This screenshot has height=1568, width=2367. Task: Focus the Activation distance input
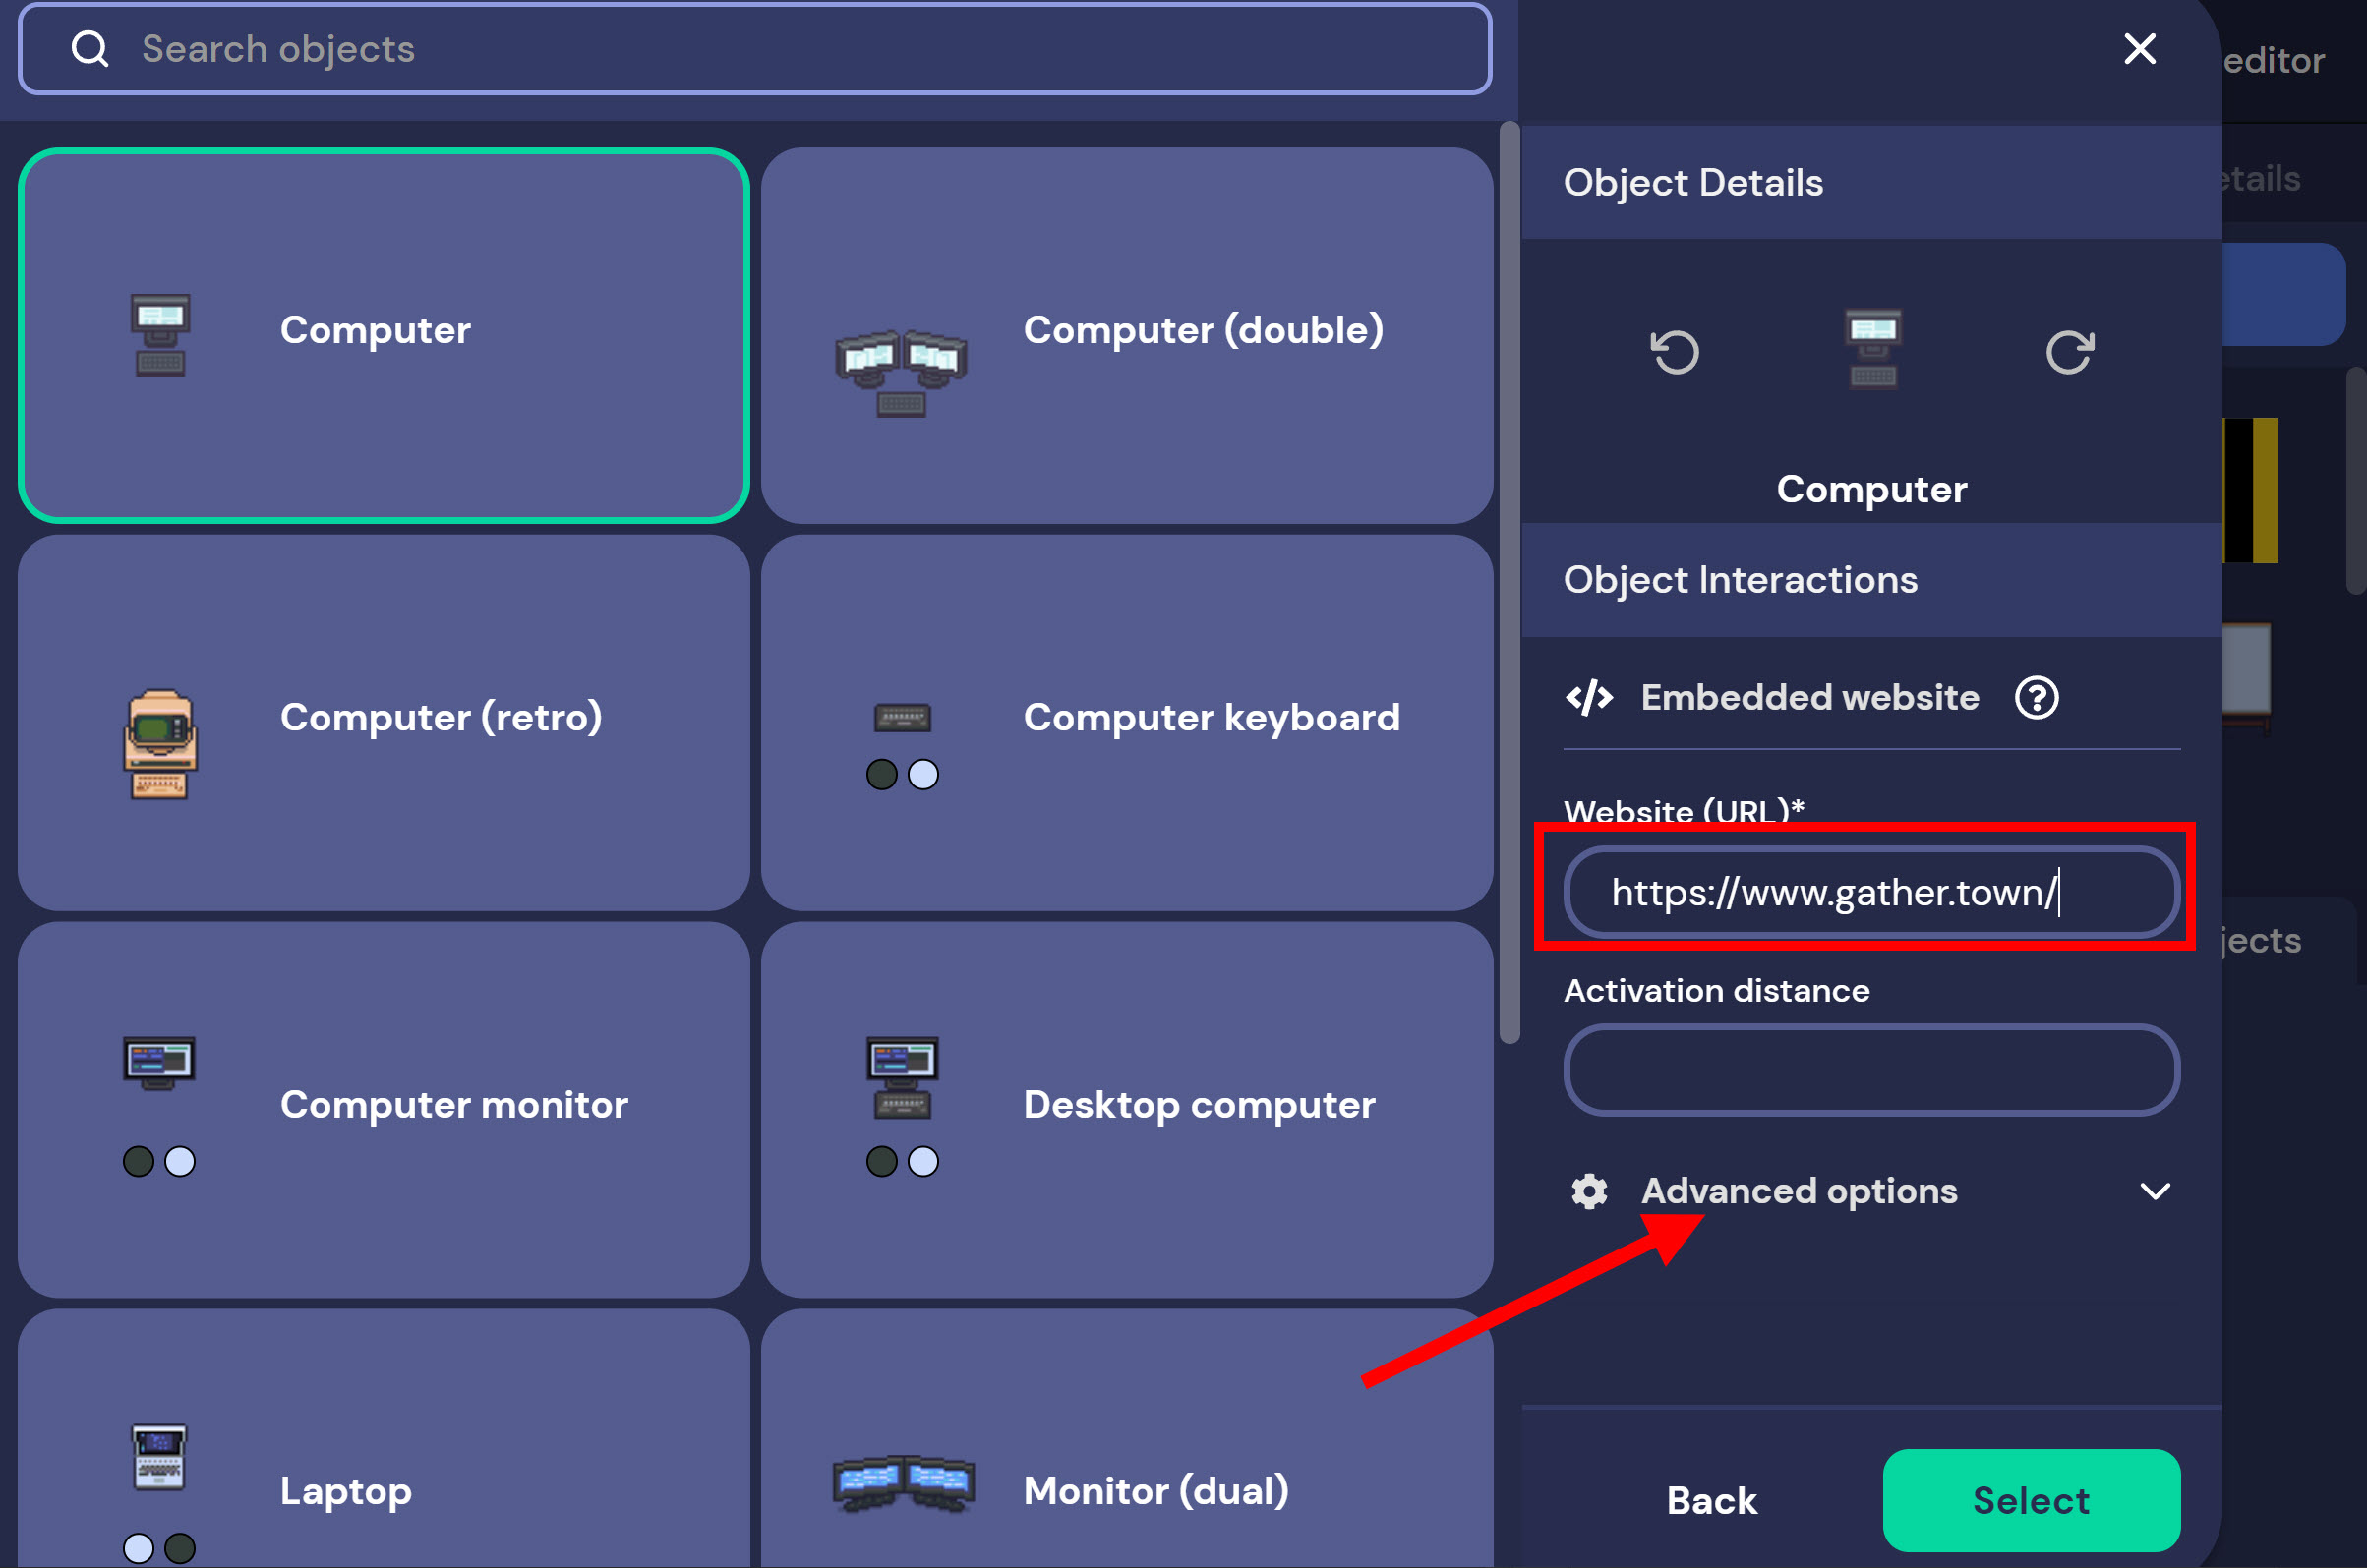pyautogui.click(x=1870, y=1070)
